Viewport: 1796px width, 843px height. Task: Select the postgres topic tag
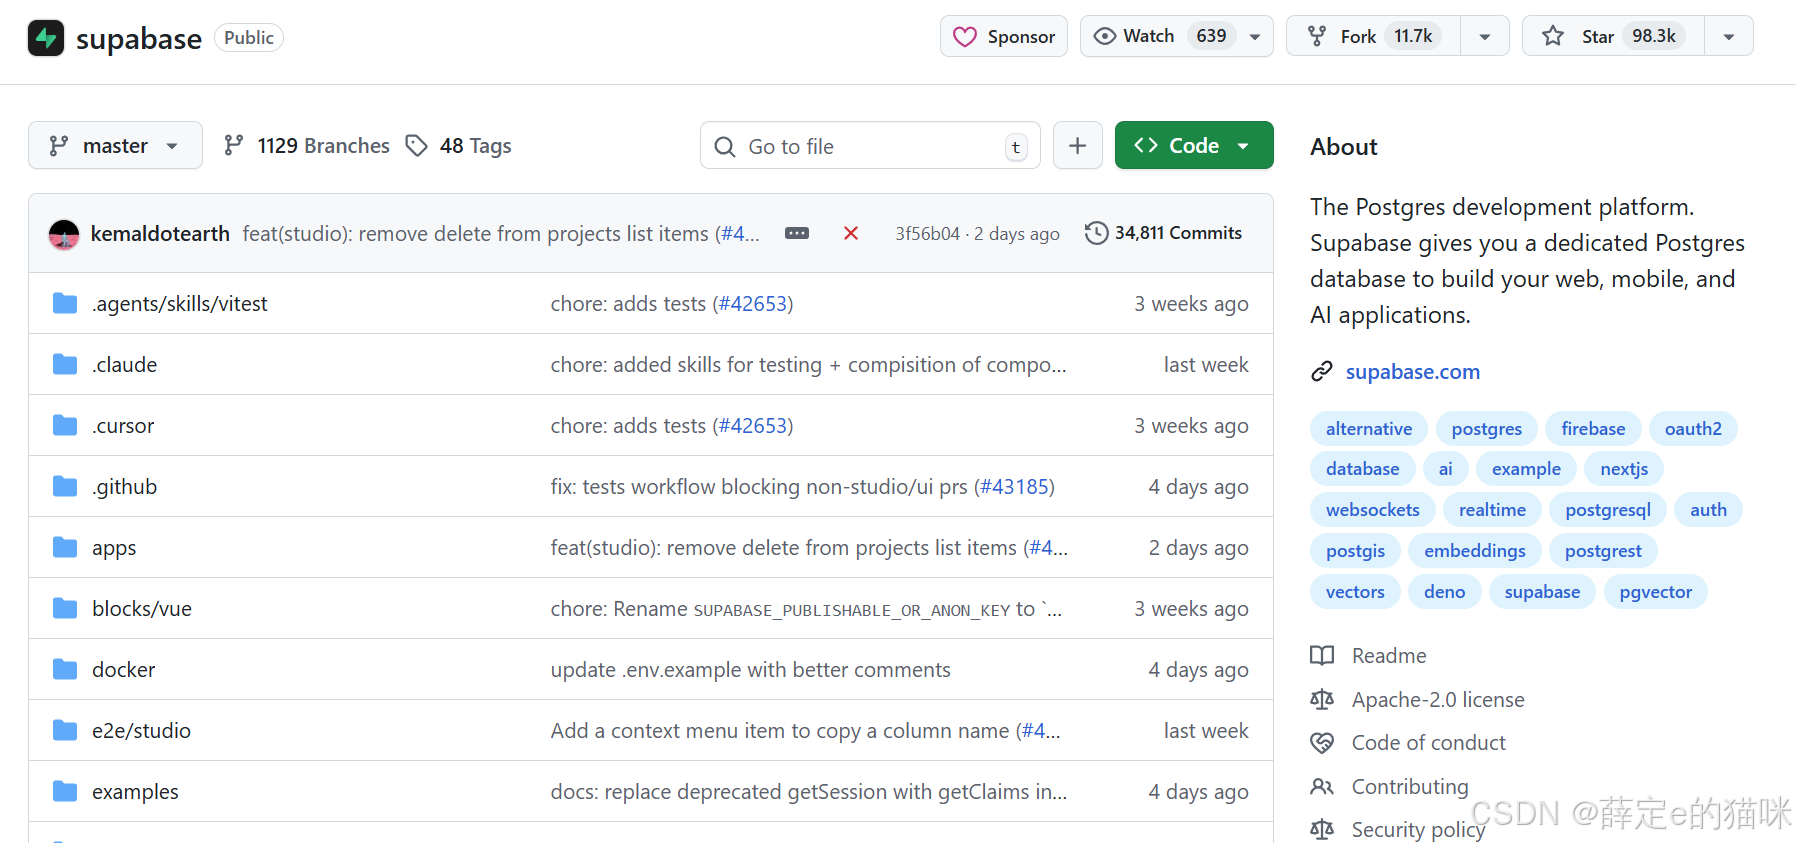click(1486, 429)
